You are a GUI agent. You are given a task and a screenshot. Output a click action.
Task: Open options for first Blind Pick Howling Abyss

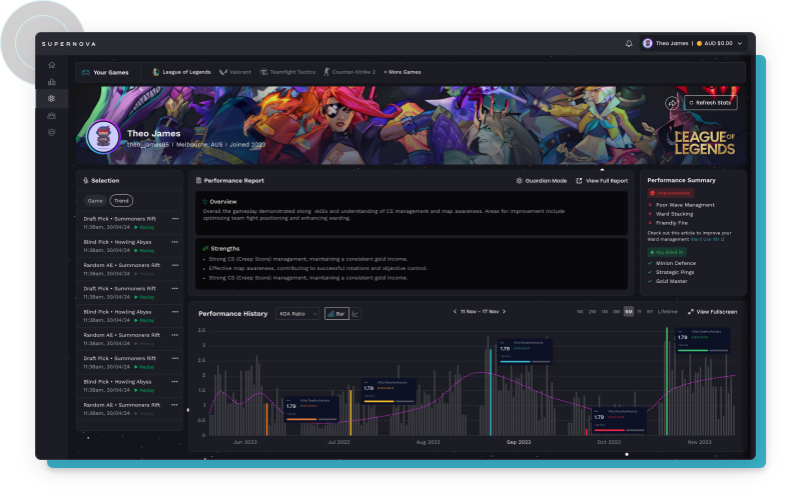(x=175, y=242)
